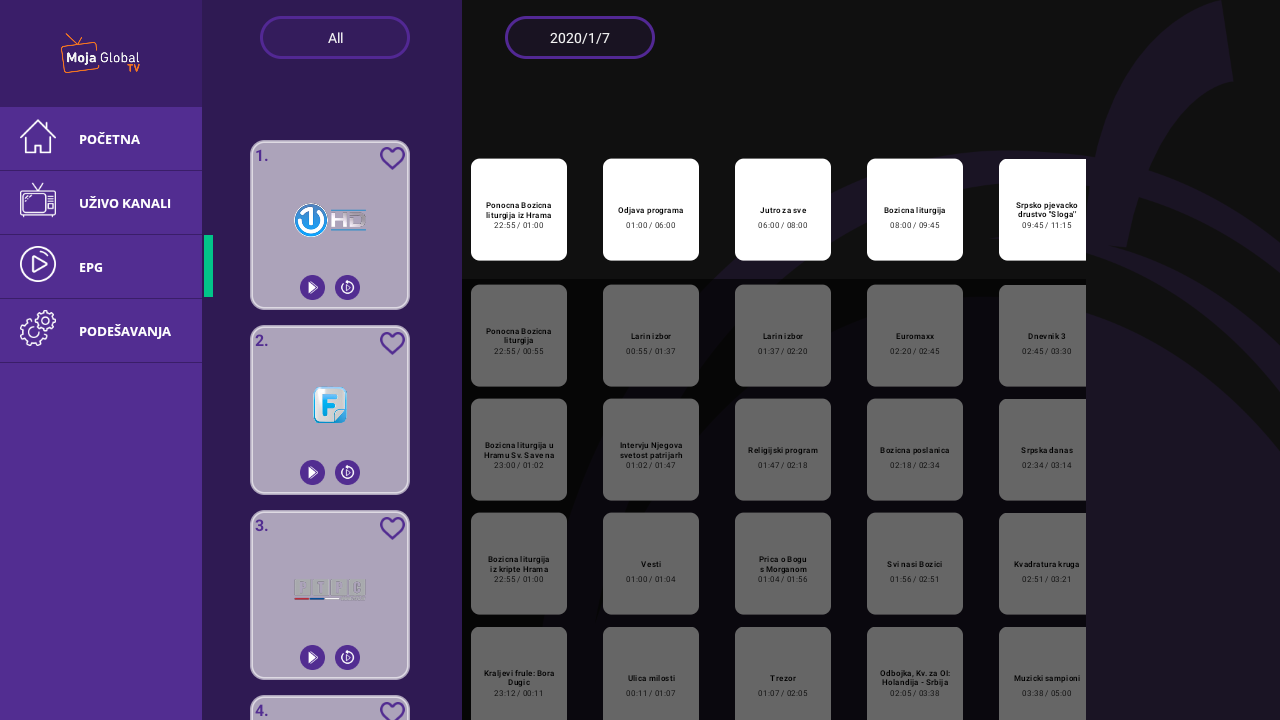Viewport: 1280px width, 720px height.
Task: Play channel 3 live
Action: 312,657
